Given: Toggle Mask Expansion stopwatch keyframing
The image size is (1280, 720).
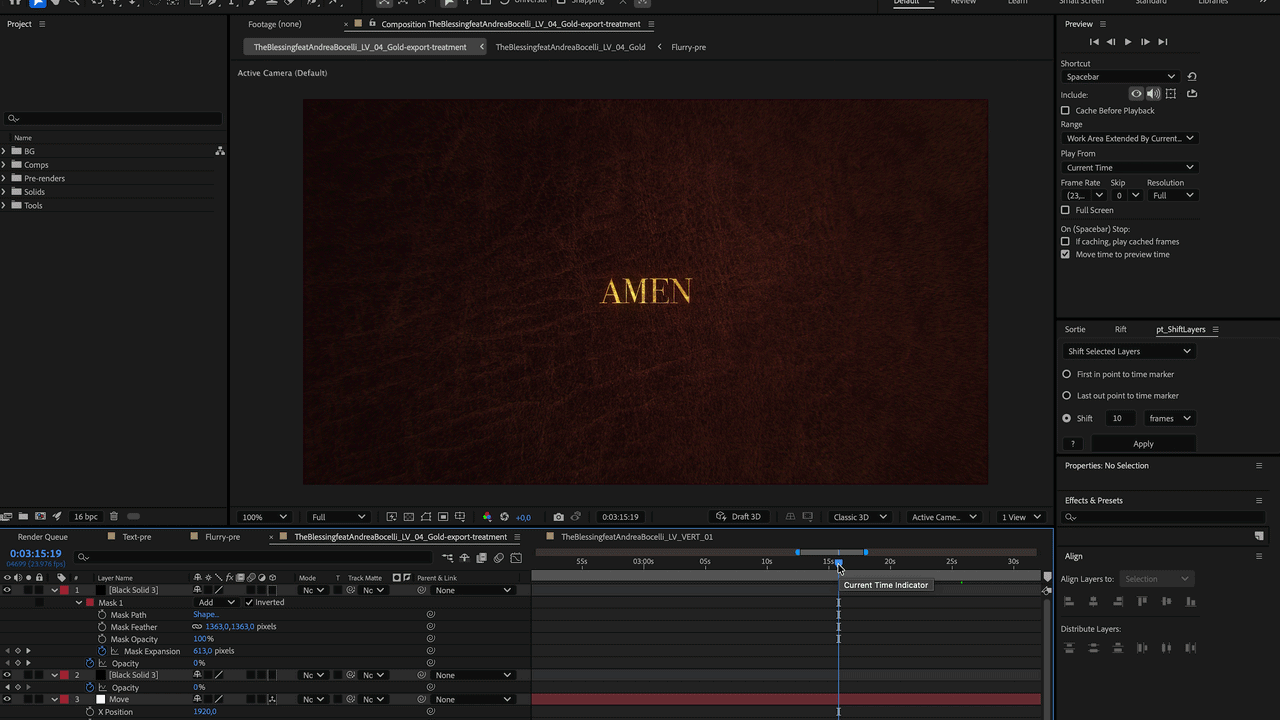Looking at the screenshot, I should pos(102,651).
